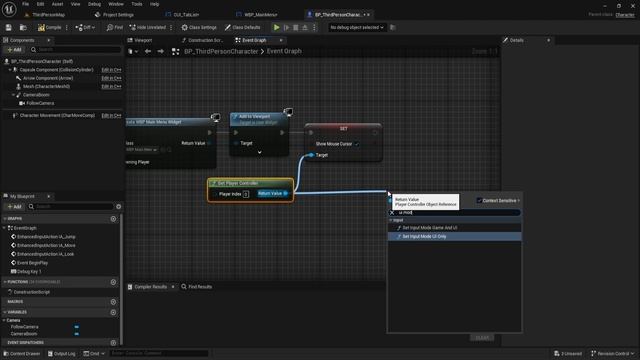This screenshot has width=640, height=360.
Task: Open the bookmarks dropdown in graph bar
Action: click(x=133, y=51)
